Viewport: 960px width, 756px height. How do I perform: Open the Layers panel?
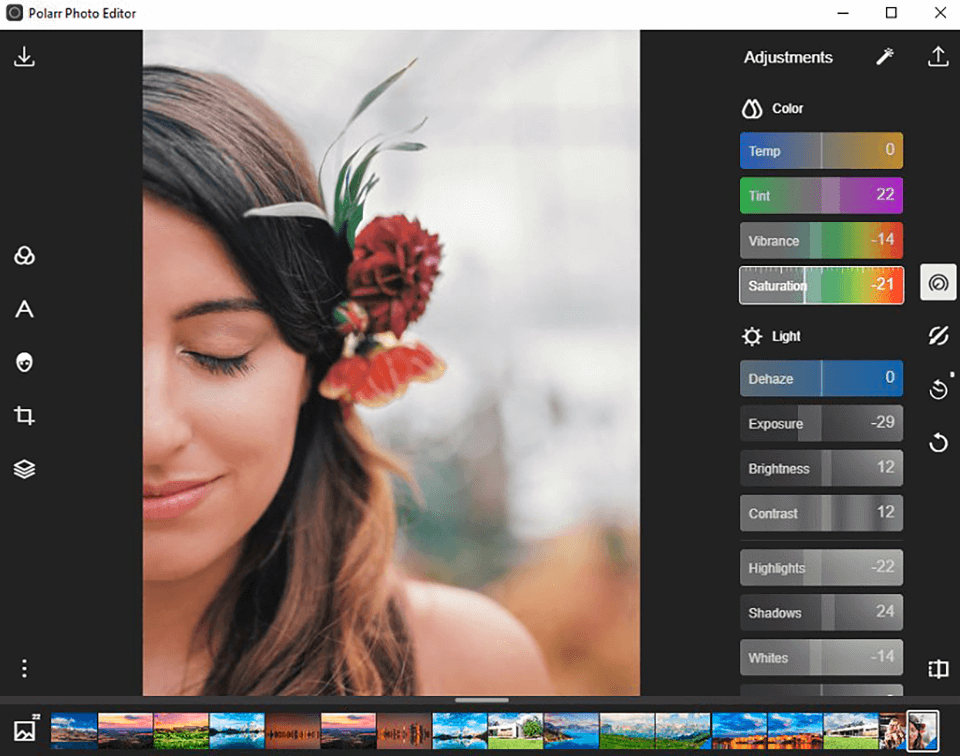click(24, 468)
